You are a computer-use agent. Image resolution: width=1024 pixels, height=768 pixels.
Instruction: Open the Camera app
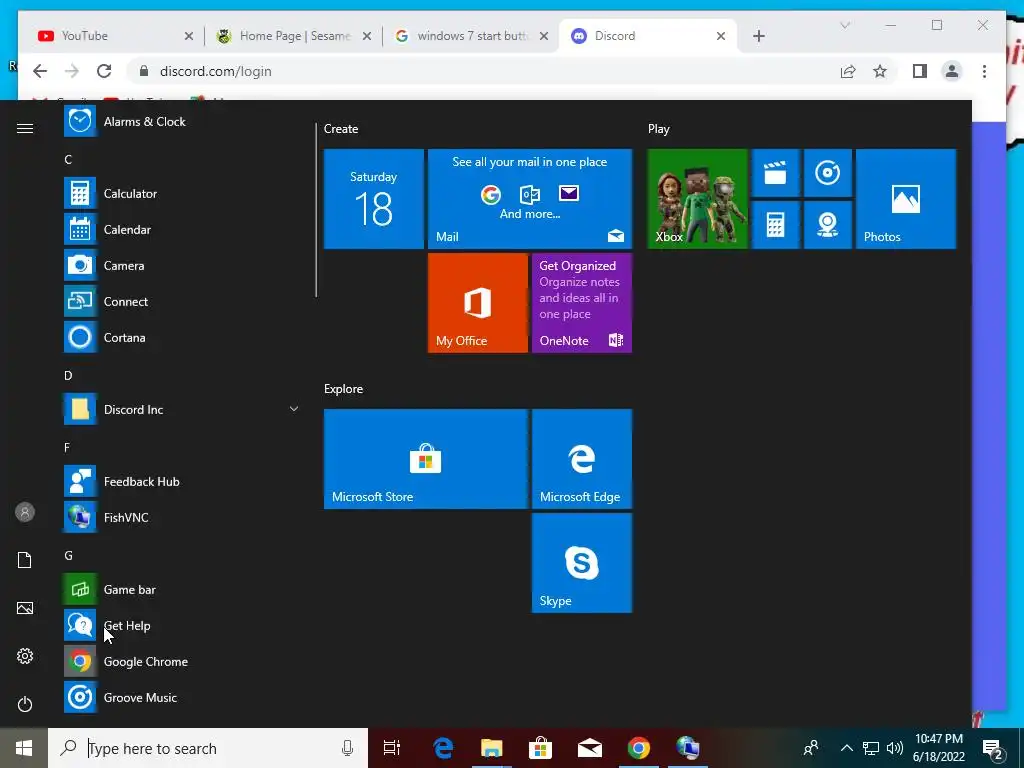182,265
